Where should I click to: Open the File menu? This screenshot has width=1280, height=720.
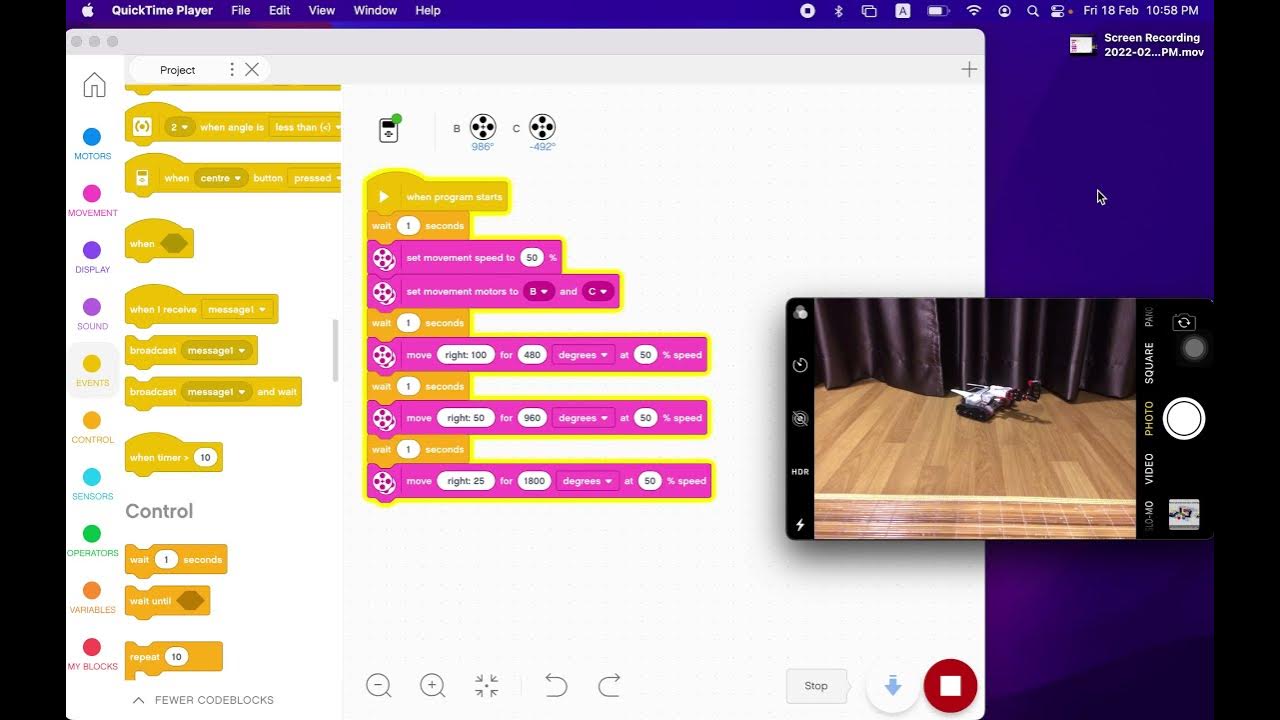241,10
